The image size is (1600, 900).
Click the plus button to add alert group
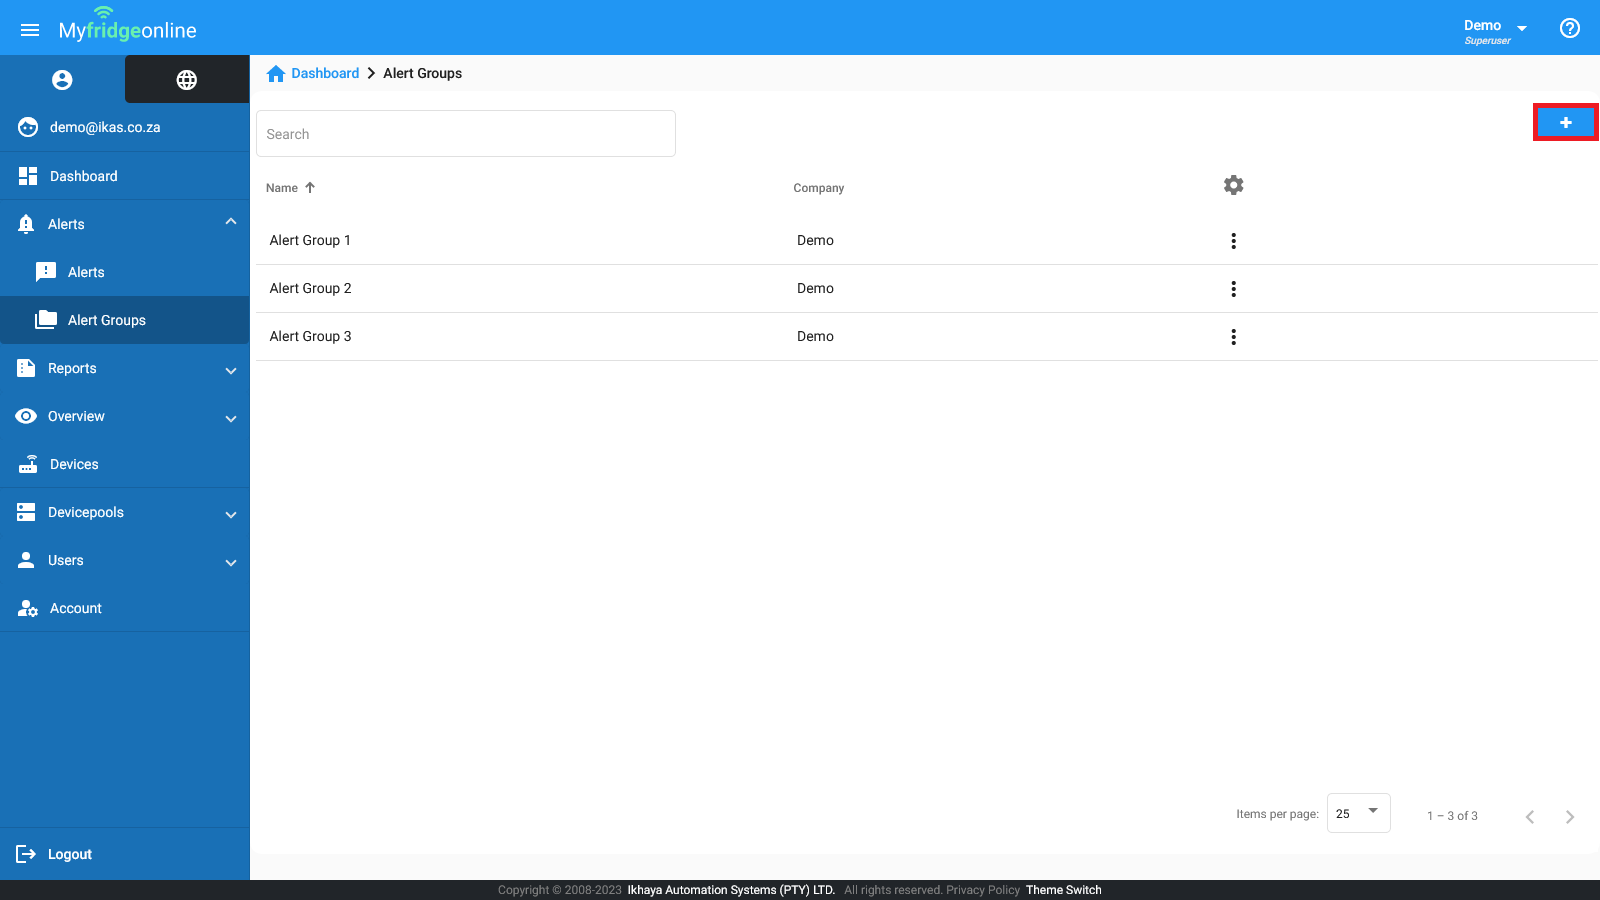pyautogui.click(x=1565, y=122)
